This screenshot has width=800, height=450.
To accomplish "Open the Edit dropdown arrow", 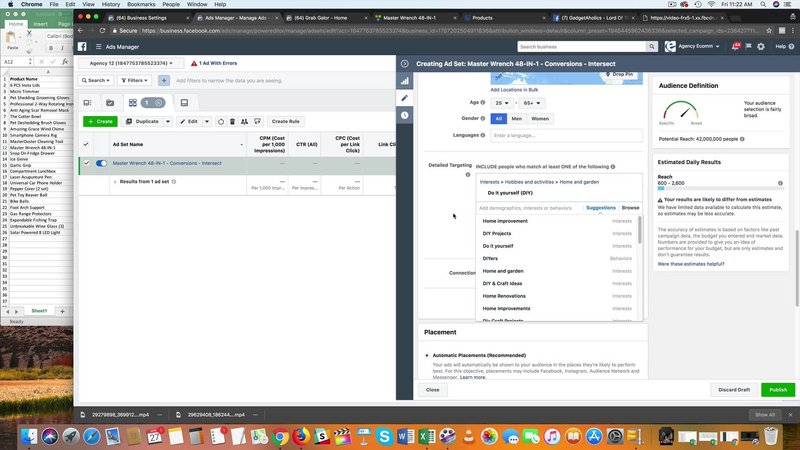I will coord(207,121).
